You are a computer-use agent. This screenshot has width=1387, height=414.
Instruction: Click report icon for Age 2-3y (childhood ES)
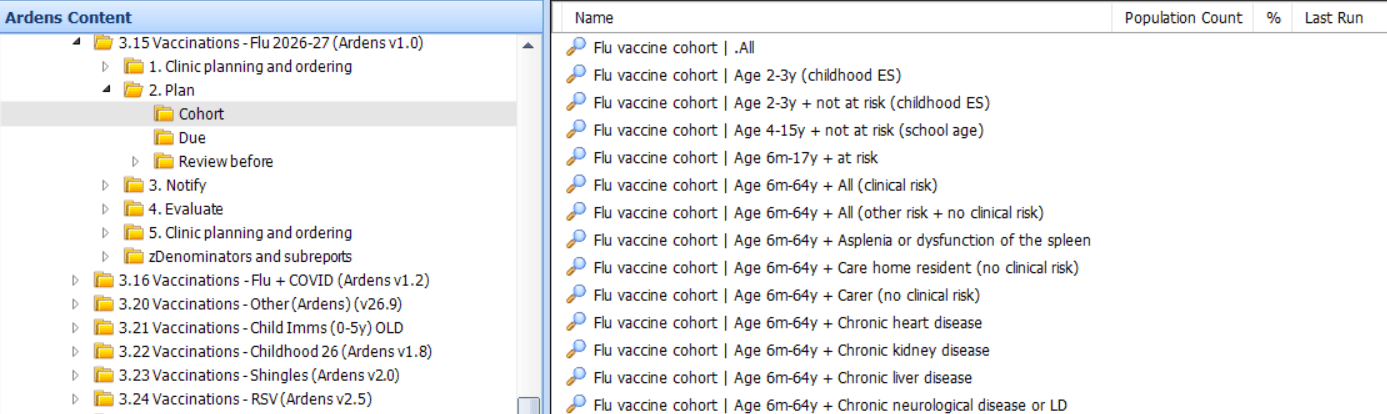coord(576,74)
